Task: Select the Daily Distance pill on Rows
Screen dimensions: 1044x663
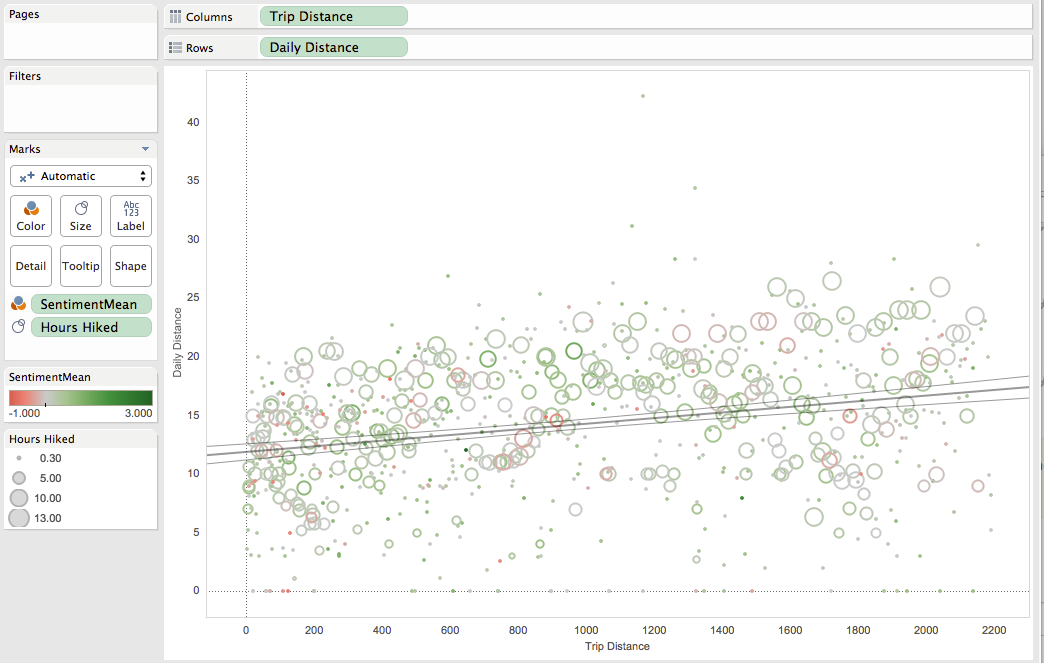Action: click(x=334, y=47)
